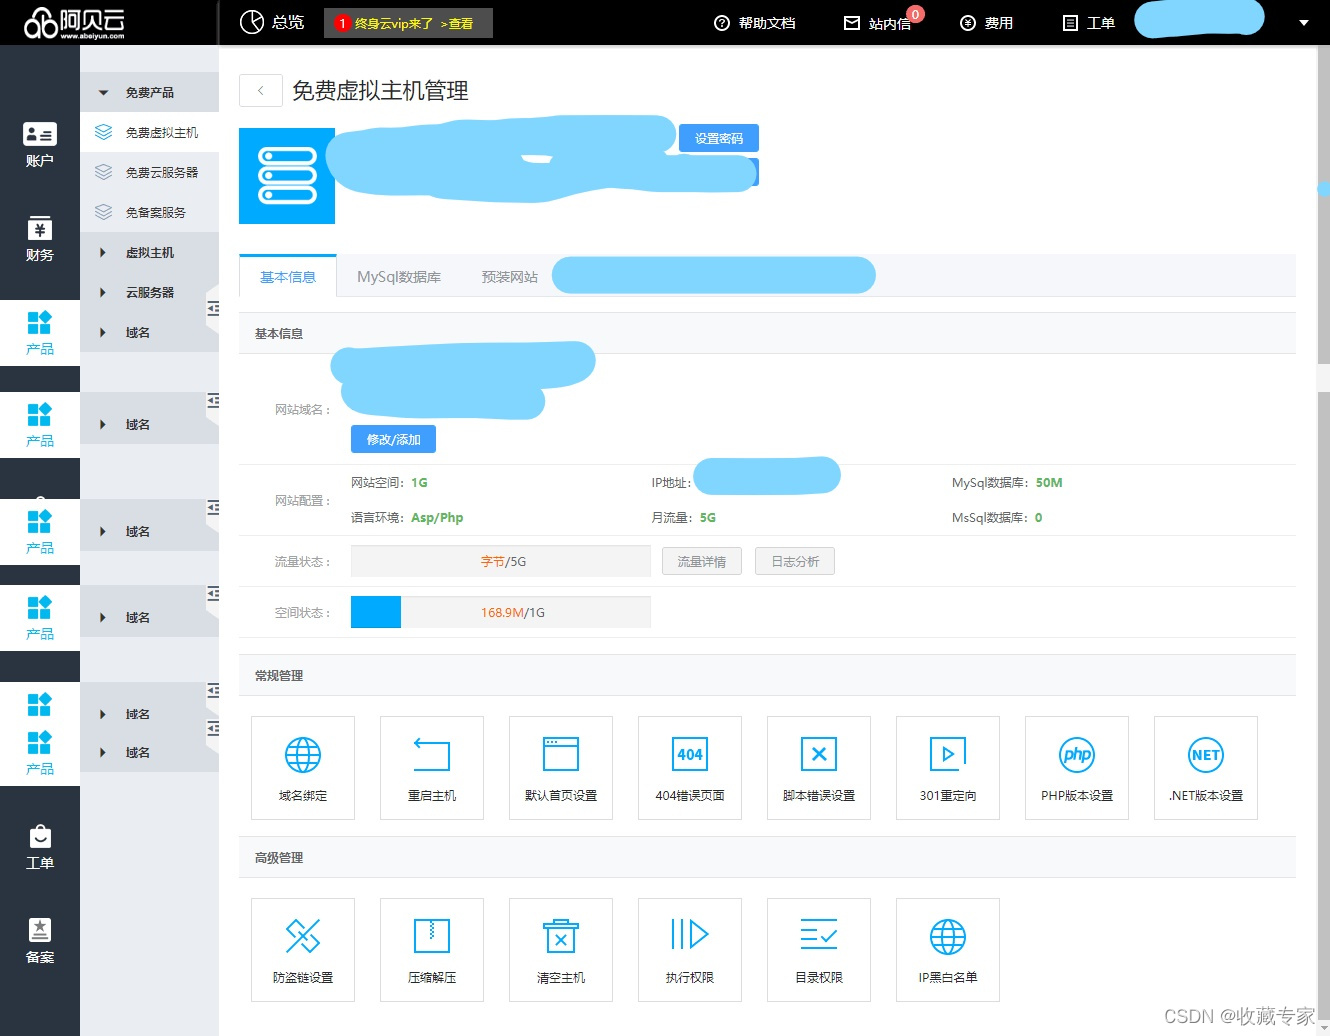Click the 流量详情 button
The height and width of the screenshot is (1036, 1330).
[702, 561]
